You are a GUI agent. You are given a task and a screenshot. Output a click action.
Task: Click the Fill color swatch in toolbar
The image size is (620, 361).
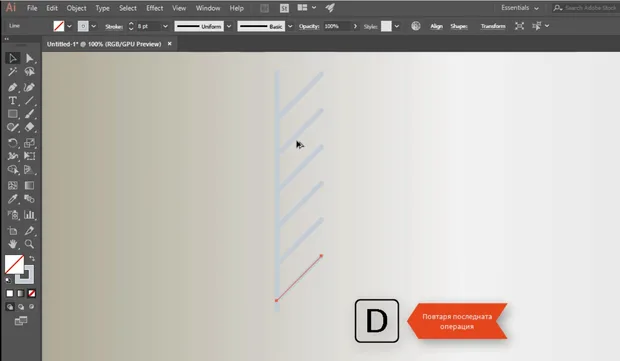click(x=14, y=265)
